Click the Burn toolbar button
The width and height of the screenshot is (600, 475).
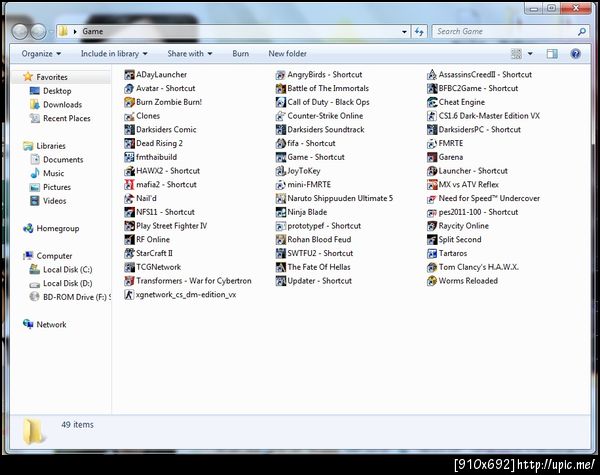240,54
